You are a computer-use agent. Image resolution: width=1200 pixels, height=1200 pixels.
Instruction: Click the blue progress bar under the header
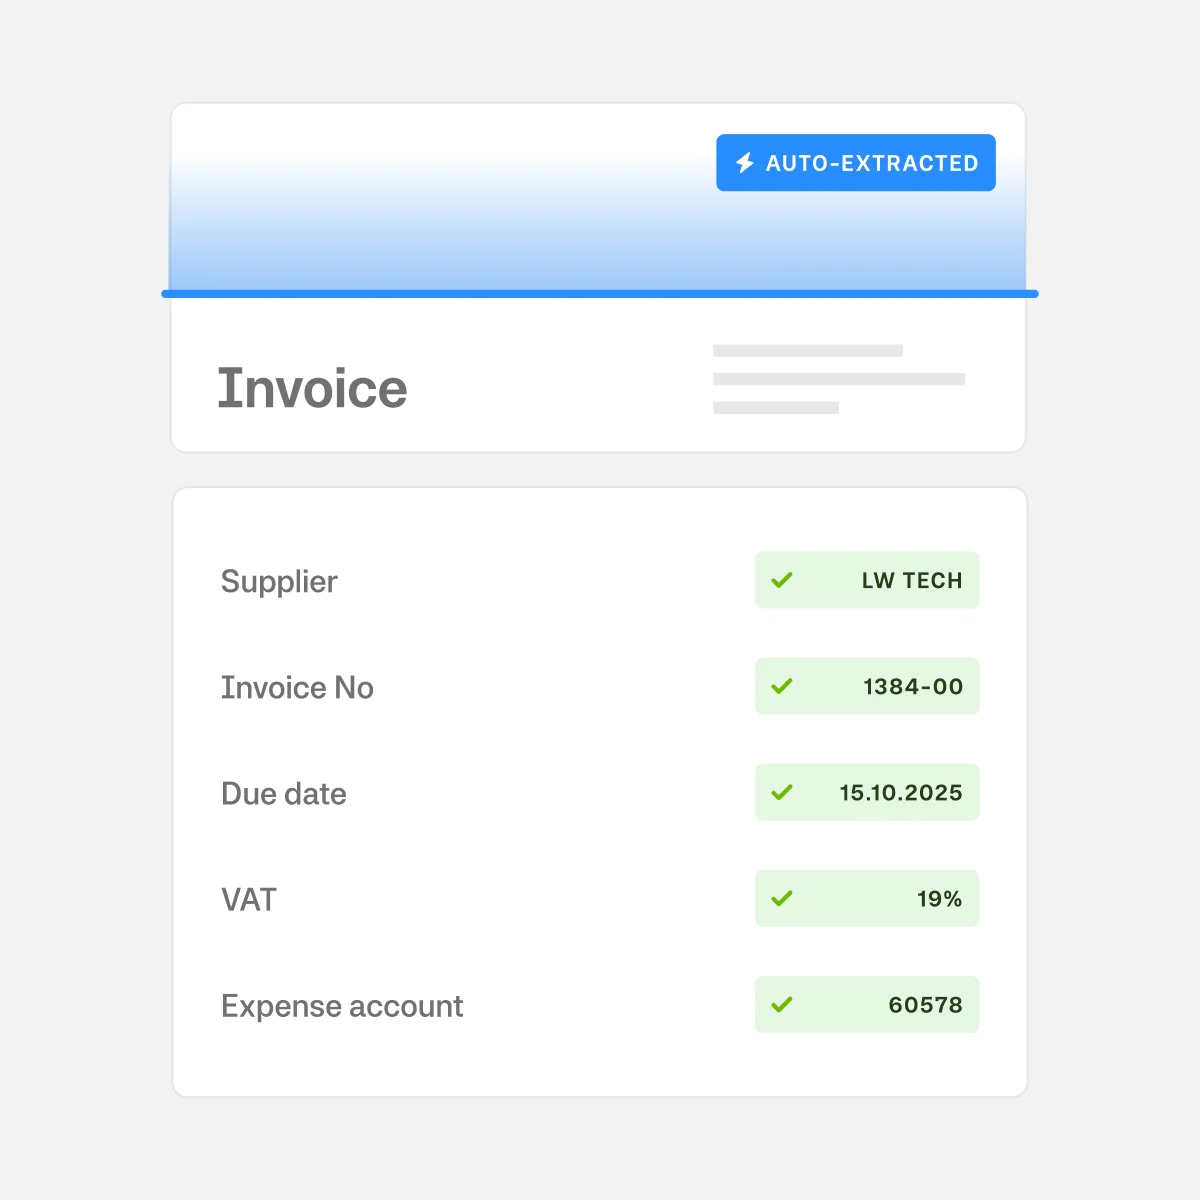[600, 292]
